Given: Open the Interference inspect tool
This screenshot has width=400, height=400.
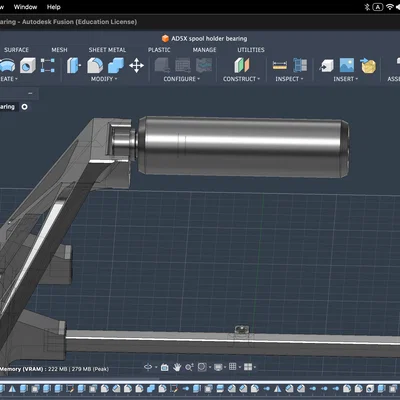Looking at the screenshot, I should click(300, 65).
